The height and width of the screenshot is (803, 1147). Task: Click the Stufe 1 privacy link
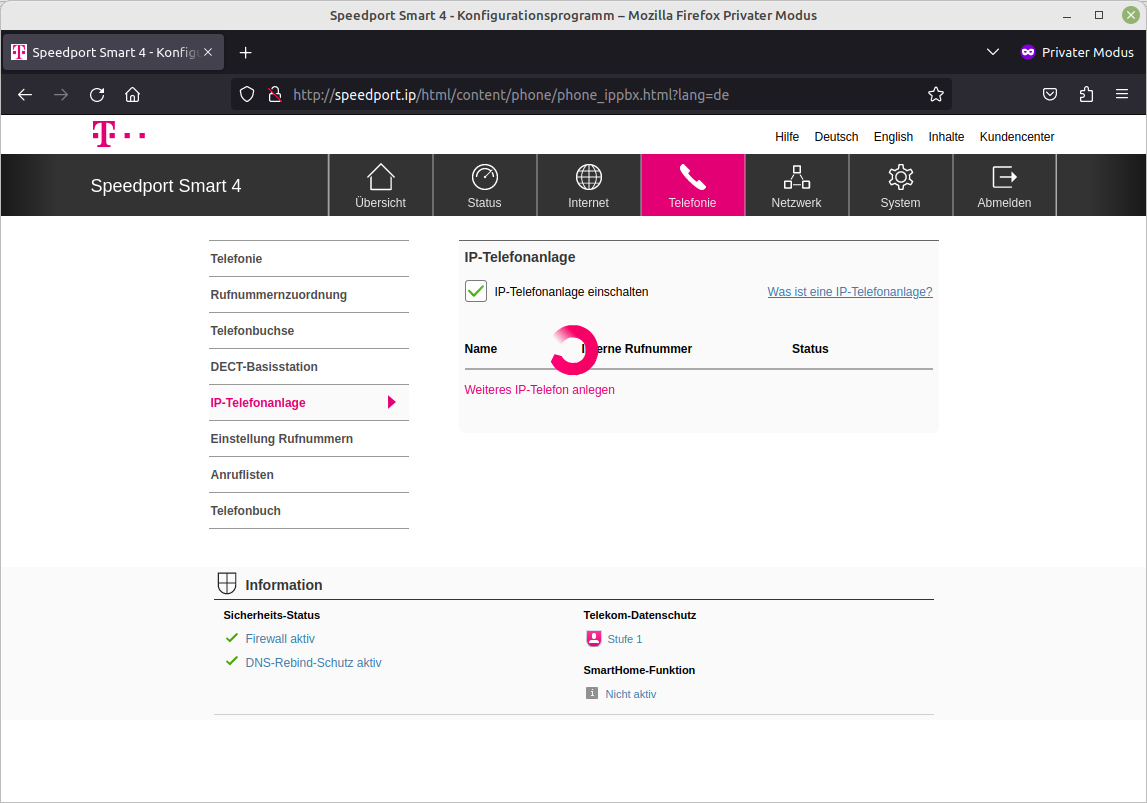click(x=625, y=639)
